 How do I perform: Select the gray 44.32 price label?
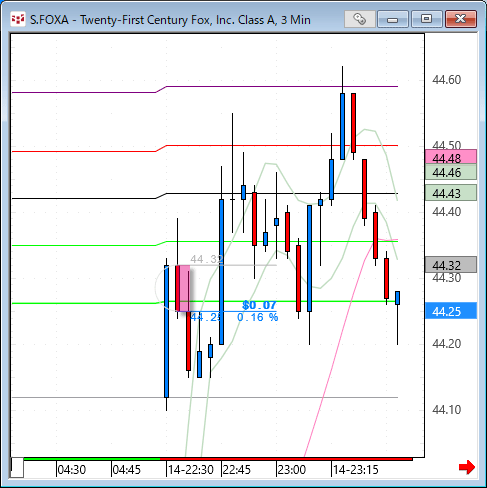(451, 265)
